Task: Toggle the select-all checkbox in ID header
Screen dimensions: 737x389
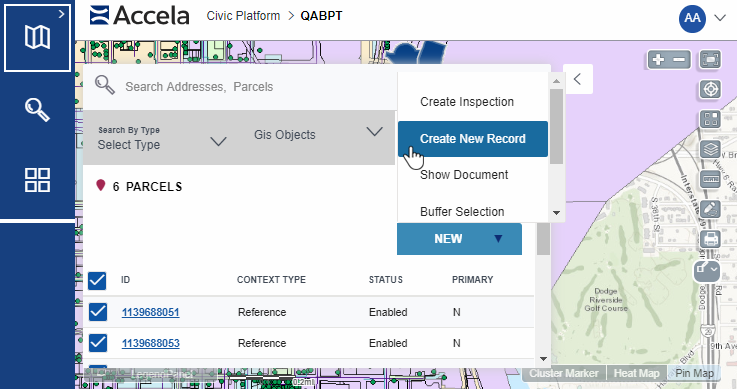Action: [97, 280]
